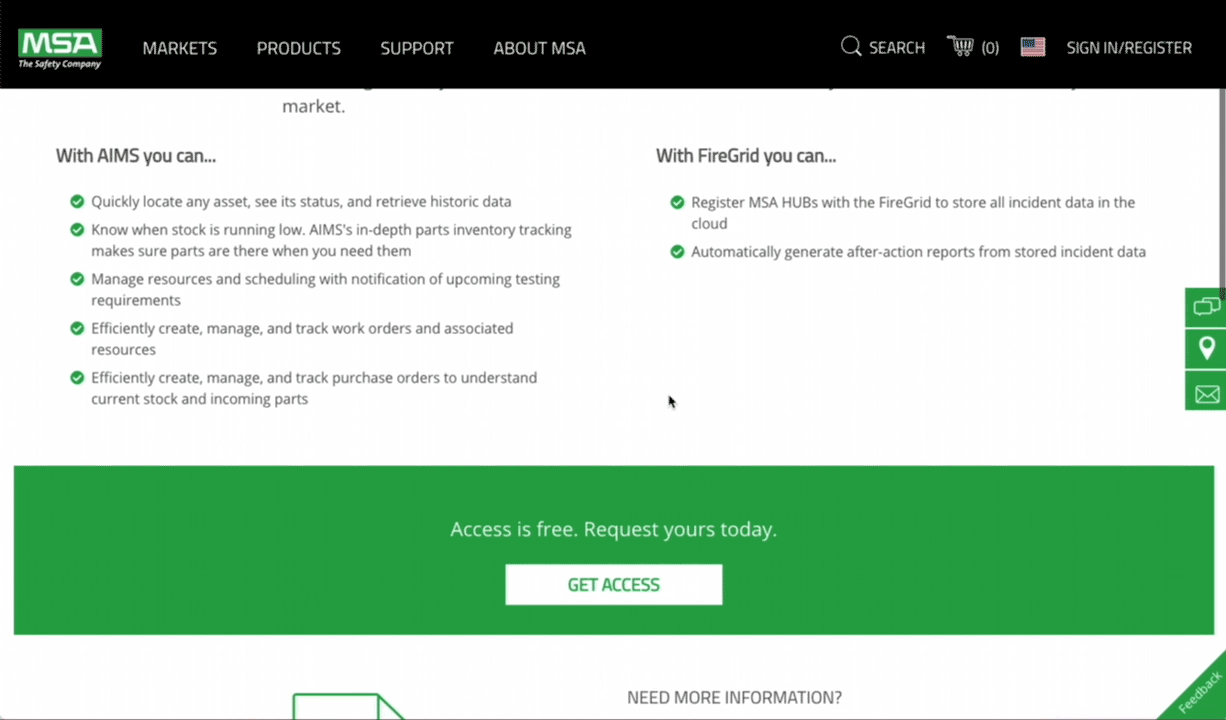The width and height of the screenshot is (1226, 720).
Task: Open the SUPPORT menu
Action: pos(417,48)
